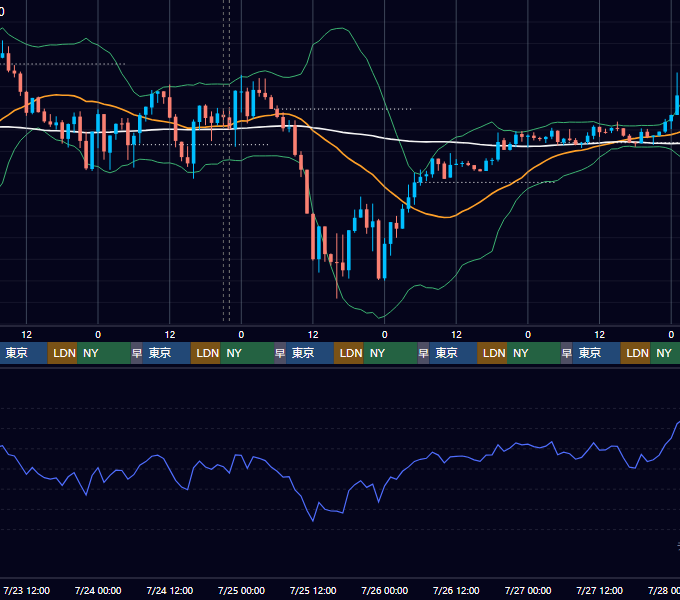Screen dimensions: 680x600
Task: Click the vertical dashed double line before 7/25 00:00
Action: pyautogui.click(x=226, y=160)
